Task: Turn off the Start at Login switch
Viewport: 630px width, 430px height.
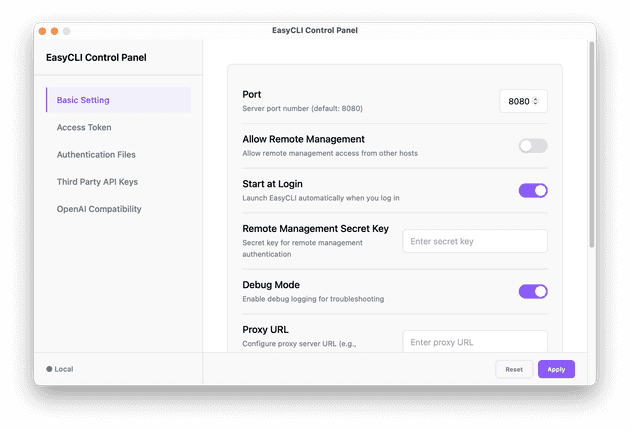Action: (x=532, y=190)
